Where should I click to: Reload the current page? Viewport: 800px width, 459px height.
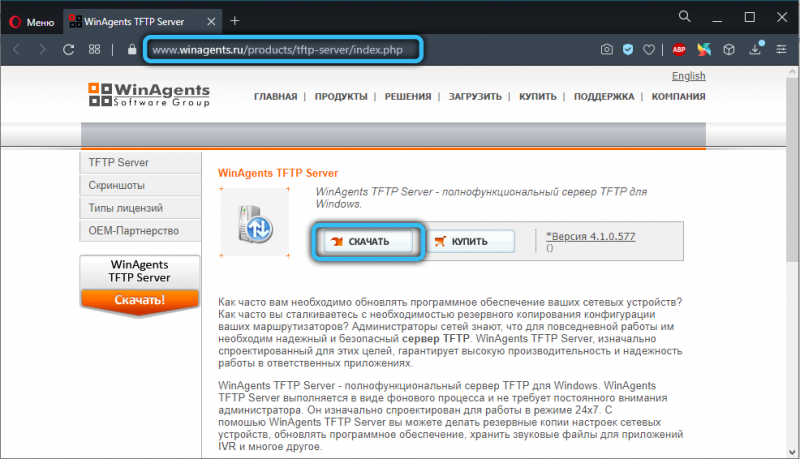(x=68, y=49)
